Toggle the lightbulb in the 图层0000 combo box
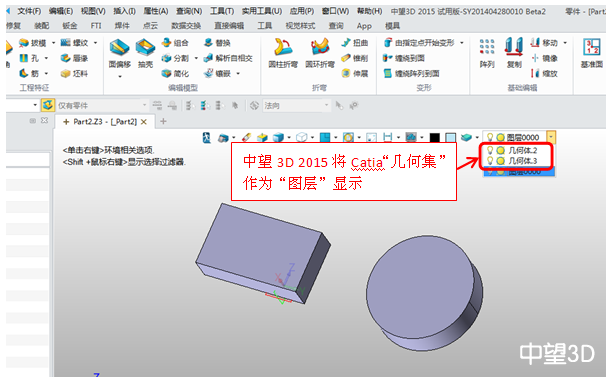Screen dimensions: 609x380 tap(490, 137)
